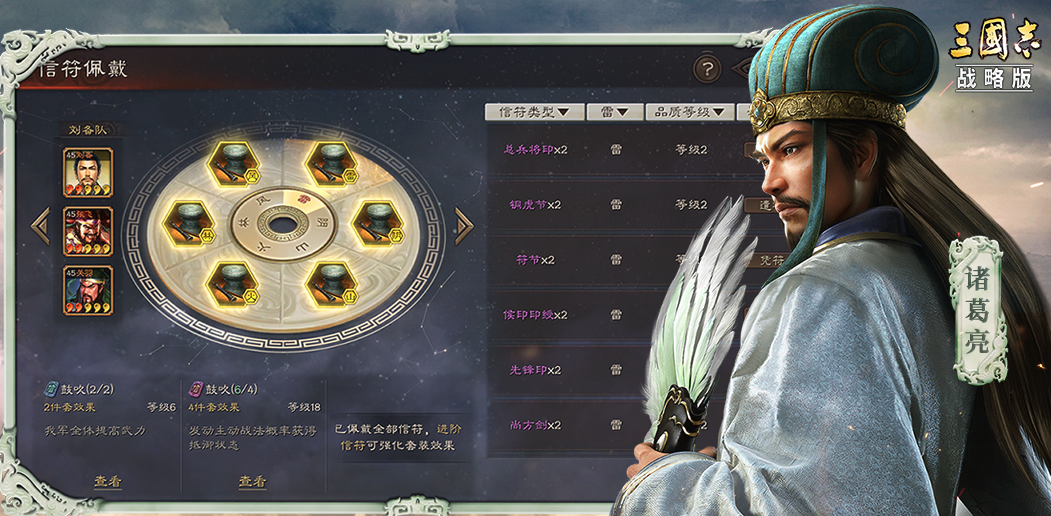
Task: Click 查看 under the 4件套效果 bonus
Action: pyautogui.click(x=253, y=481)
